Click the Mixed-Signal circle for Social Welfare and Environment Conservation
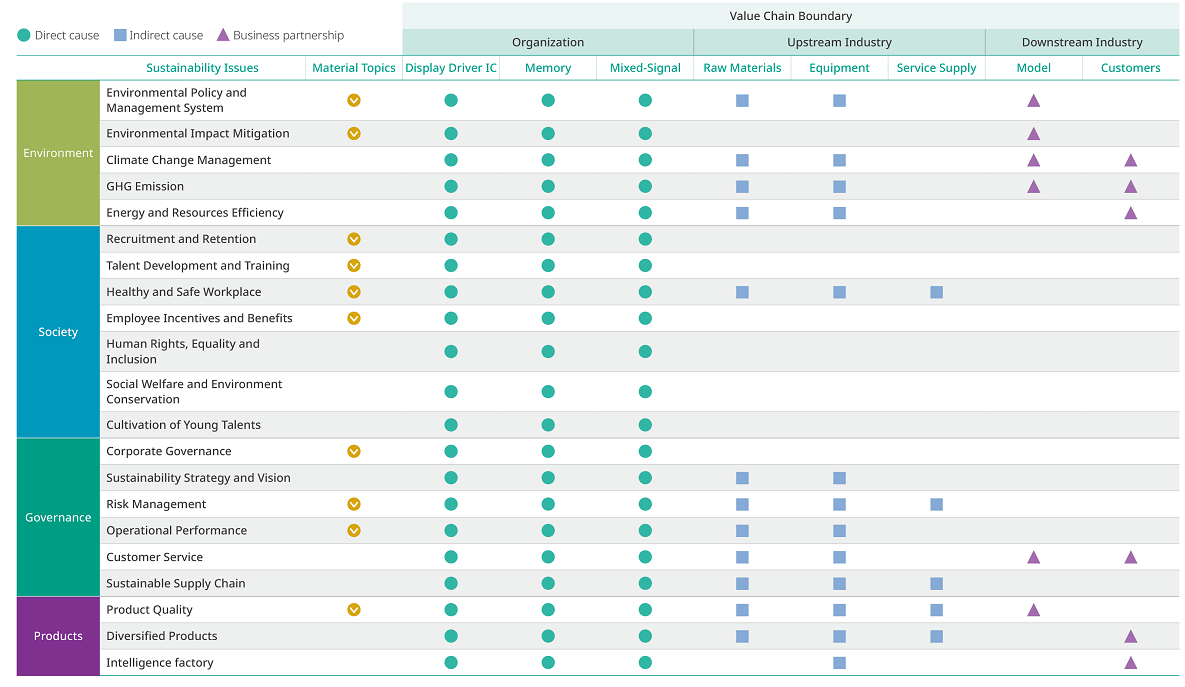The image size is (1185, 687). (645, 391)
